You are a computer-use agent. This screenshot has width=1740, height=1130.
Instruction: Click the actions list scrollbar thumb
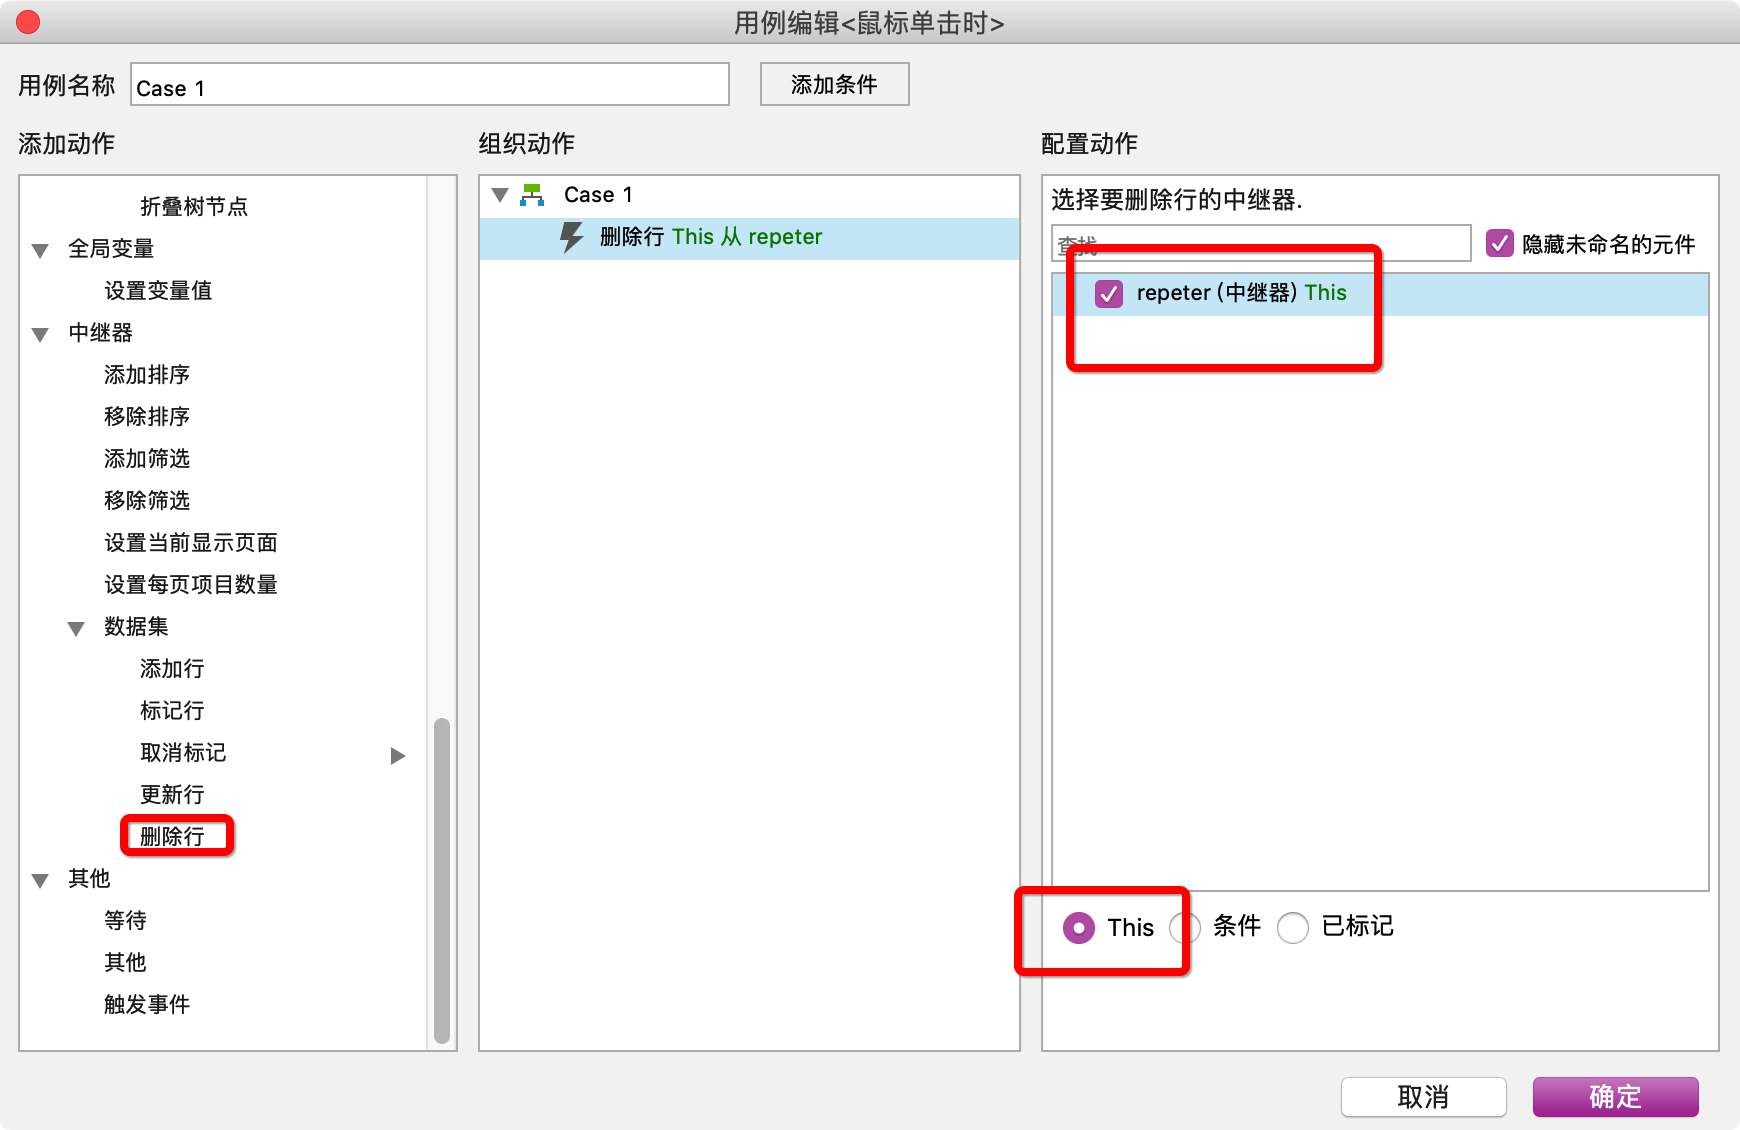(442, 880)
